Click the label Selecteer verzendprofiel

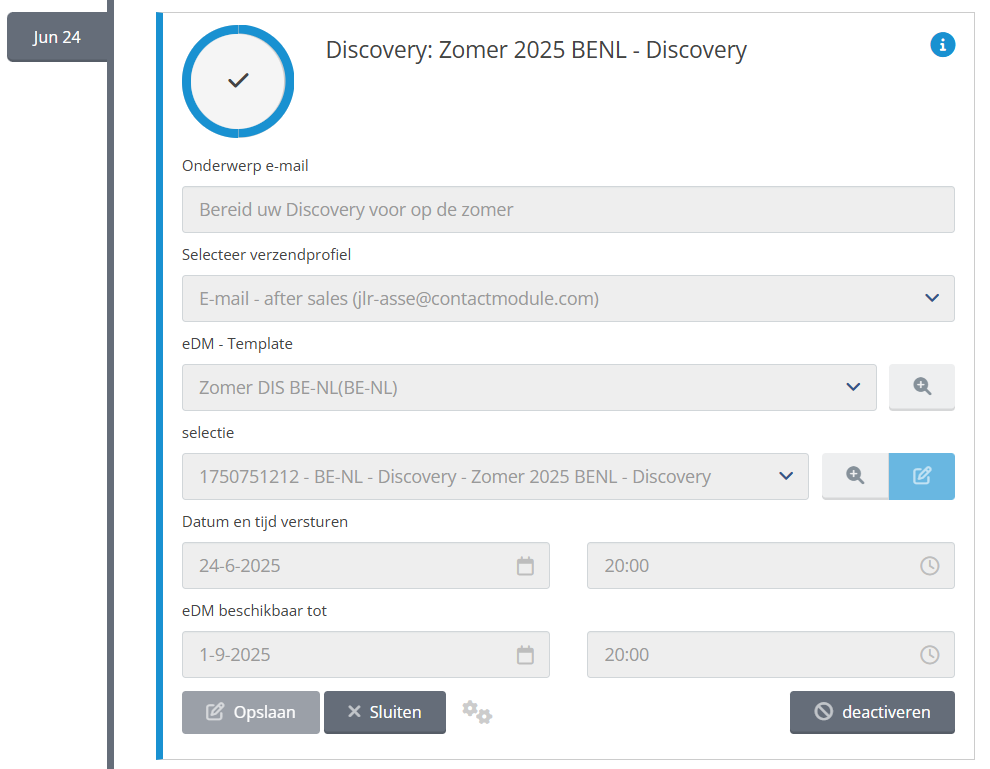pos(266,254)
